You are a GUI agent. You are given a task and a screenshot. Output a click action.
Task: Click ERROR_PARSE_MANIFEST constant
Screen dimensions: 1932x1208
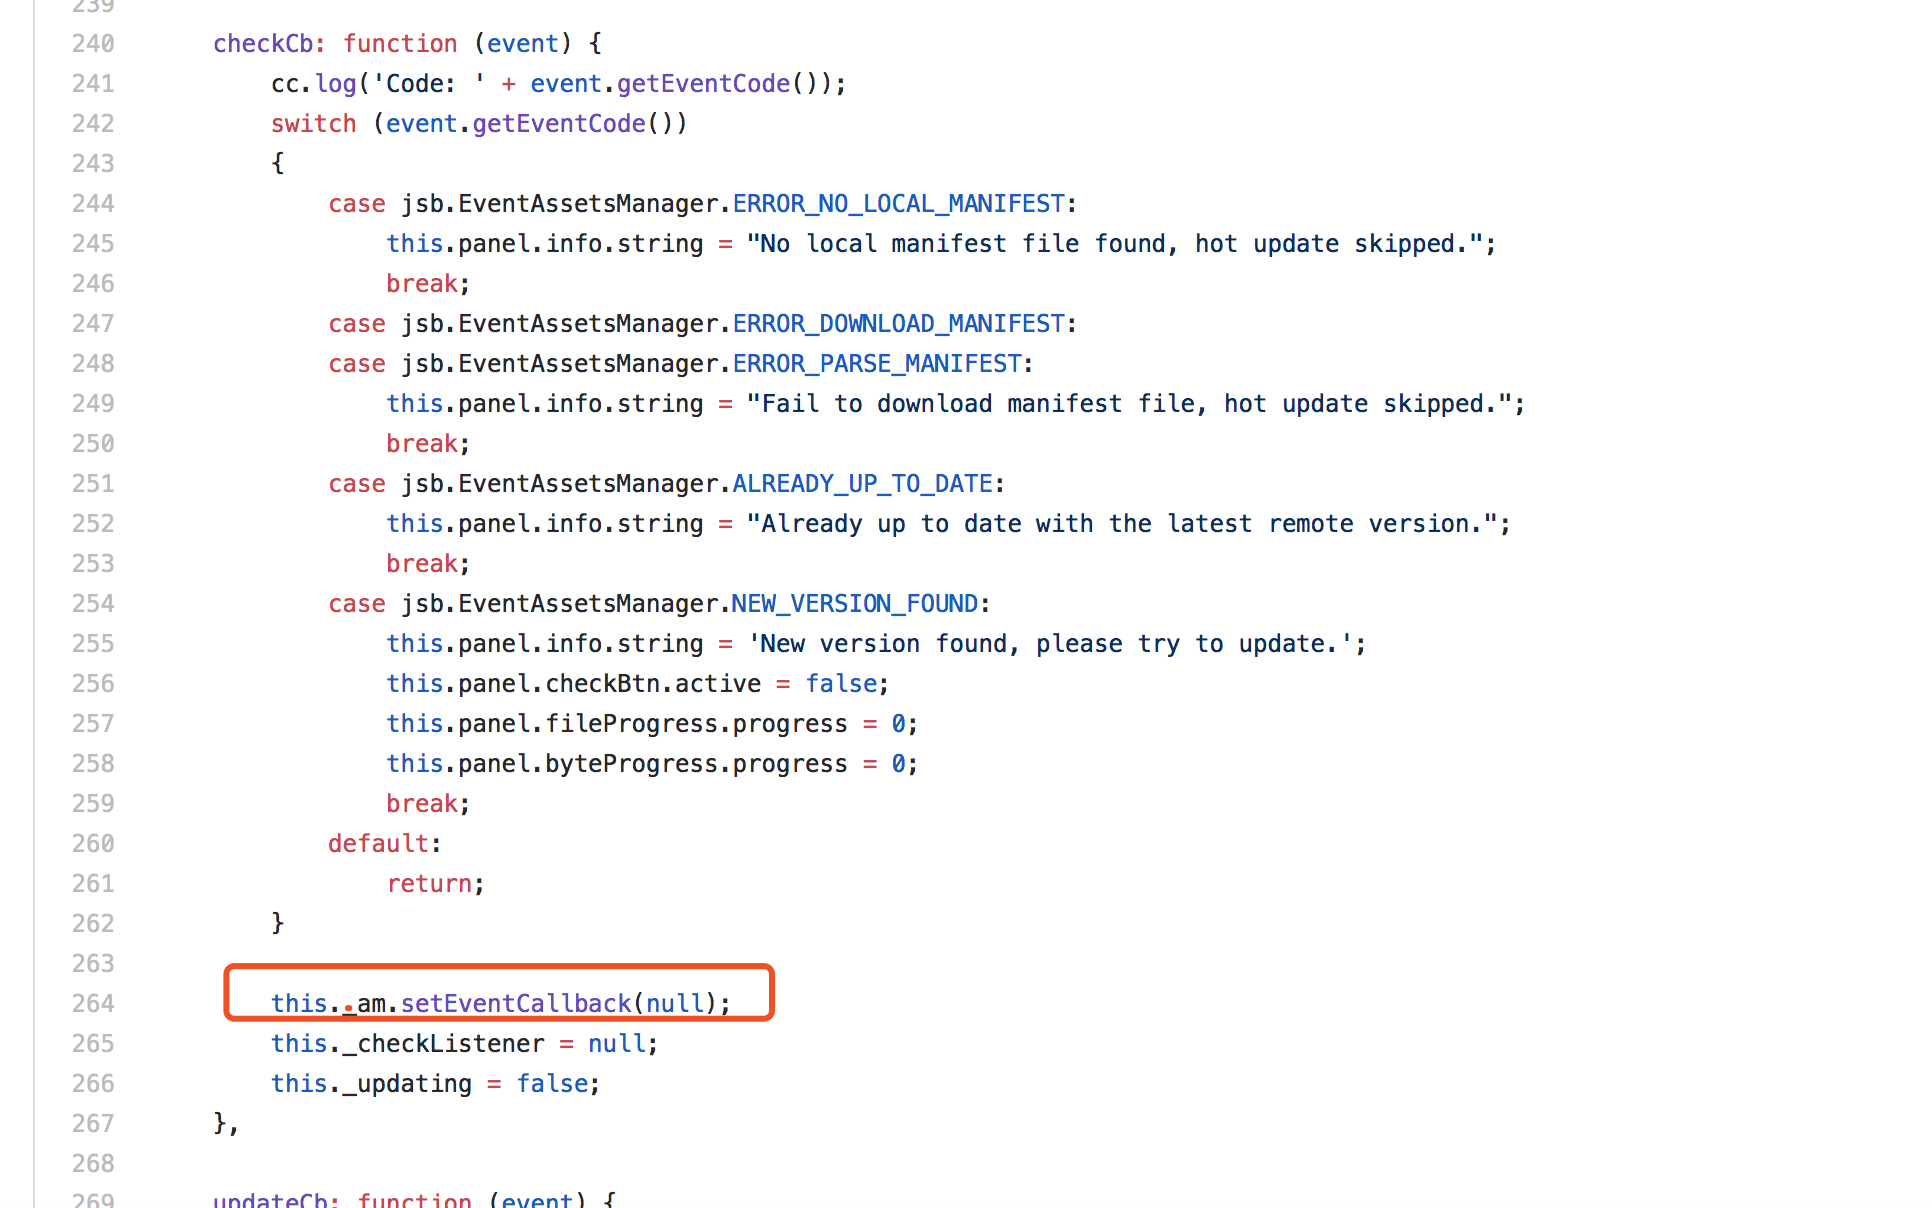coord(876,364)
